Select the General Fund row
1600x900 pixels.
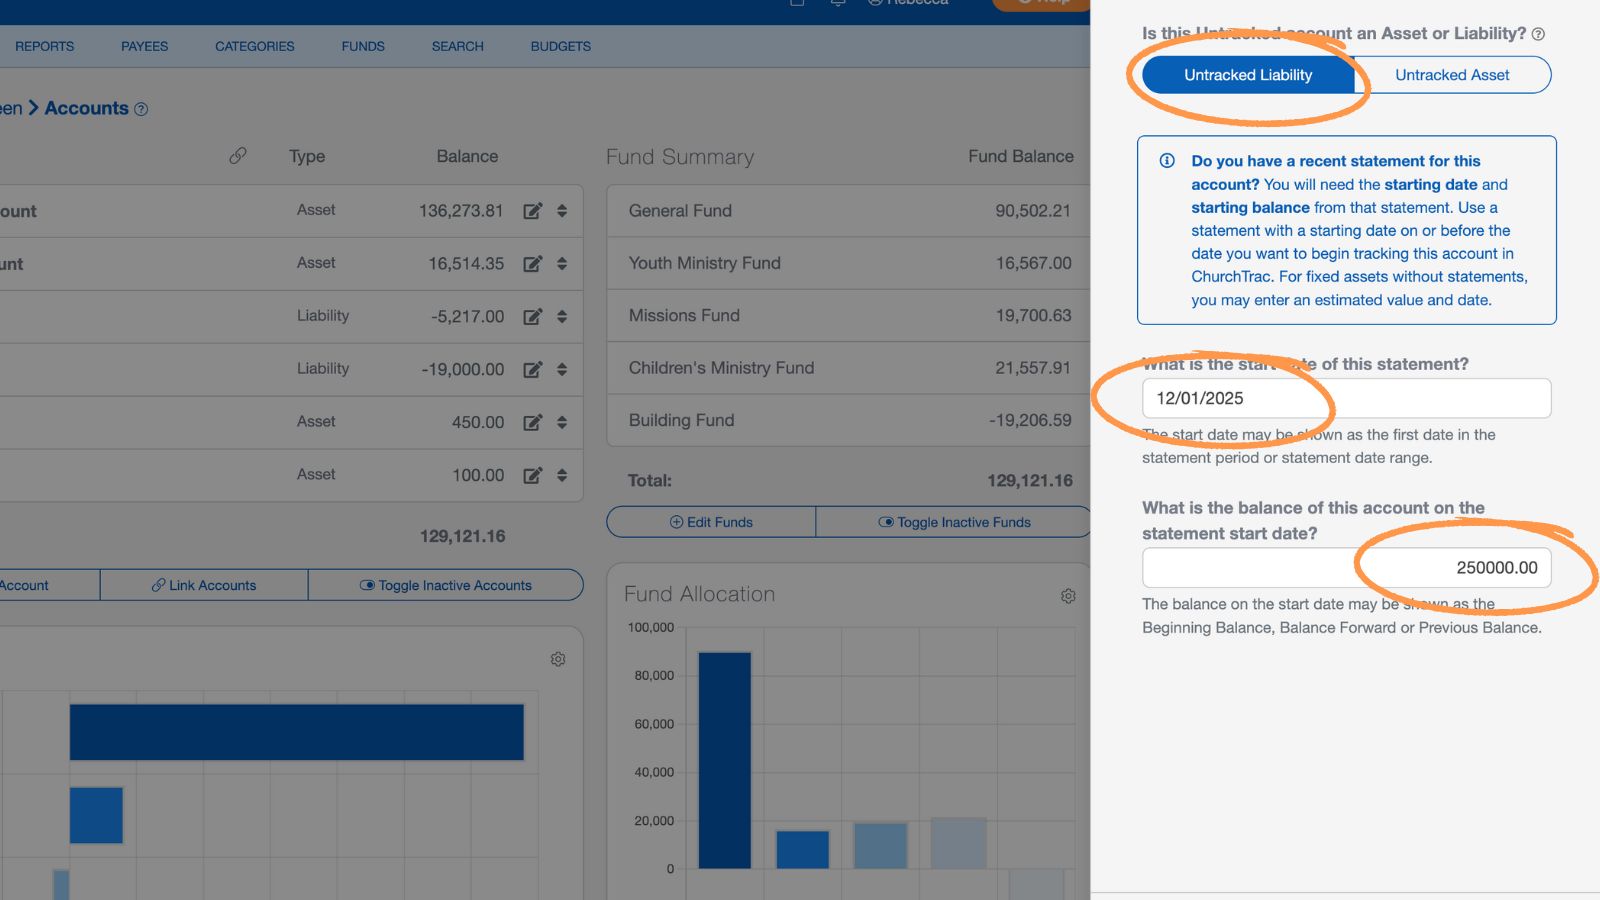coord(849,211)
